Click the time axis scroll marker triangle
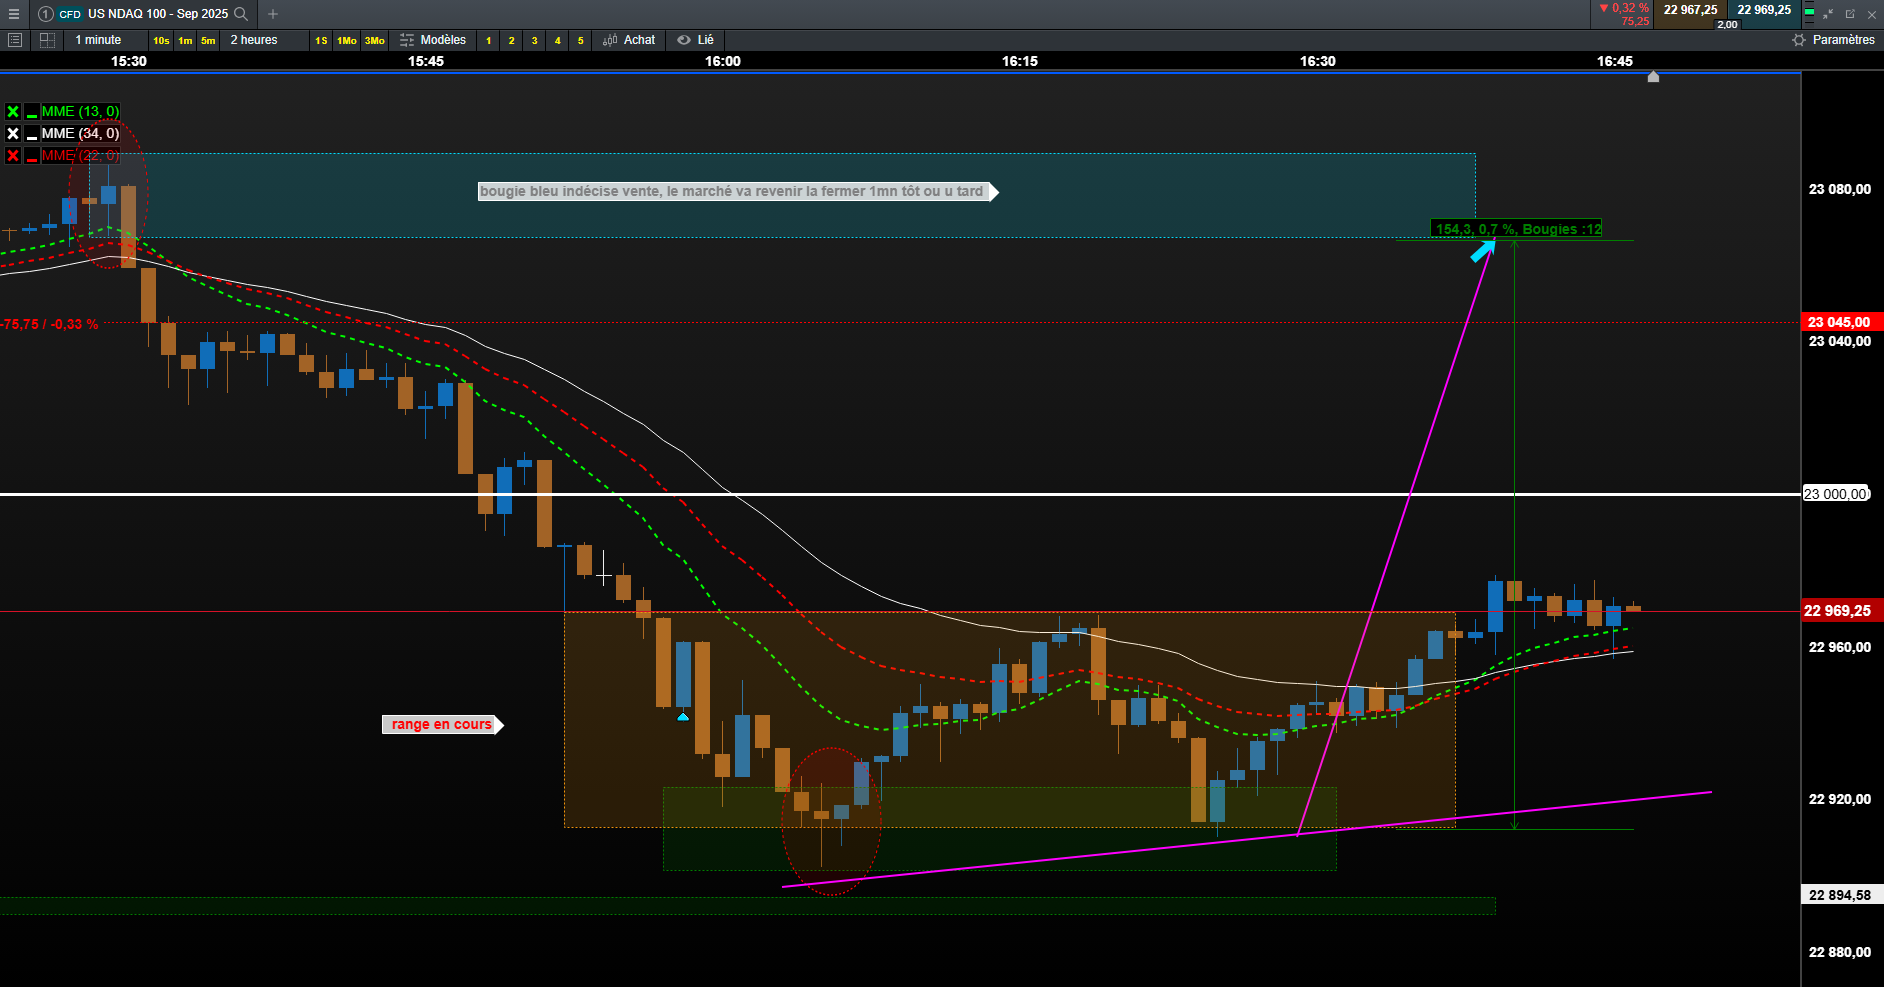The image size is (1884, 987). pos(1653,76)
